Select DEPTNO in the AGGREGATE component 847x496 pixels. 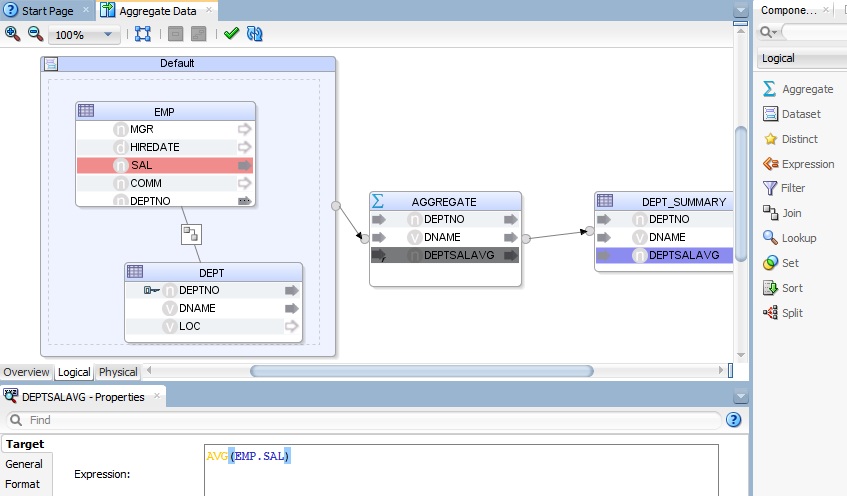coord(445,219)
